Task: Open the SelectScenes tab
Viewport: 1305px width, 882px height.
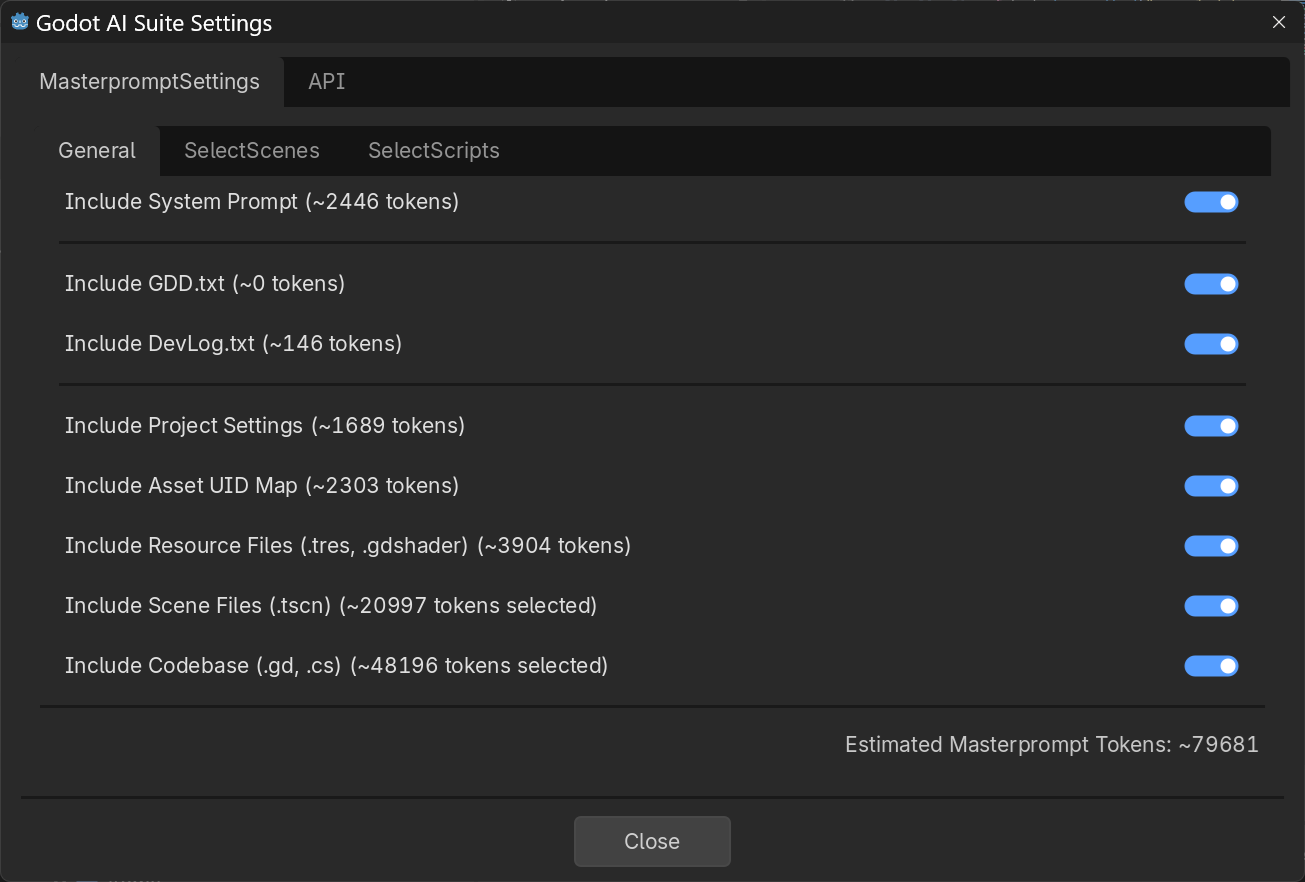Action: coord(252,151)
